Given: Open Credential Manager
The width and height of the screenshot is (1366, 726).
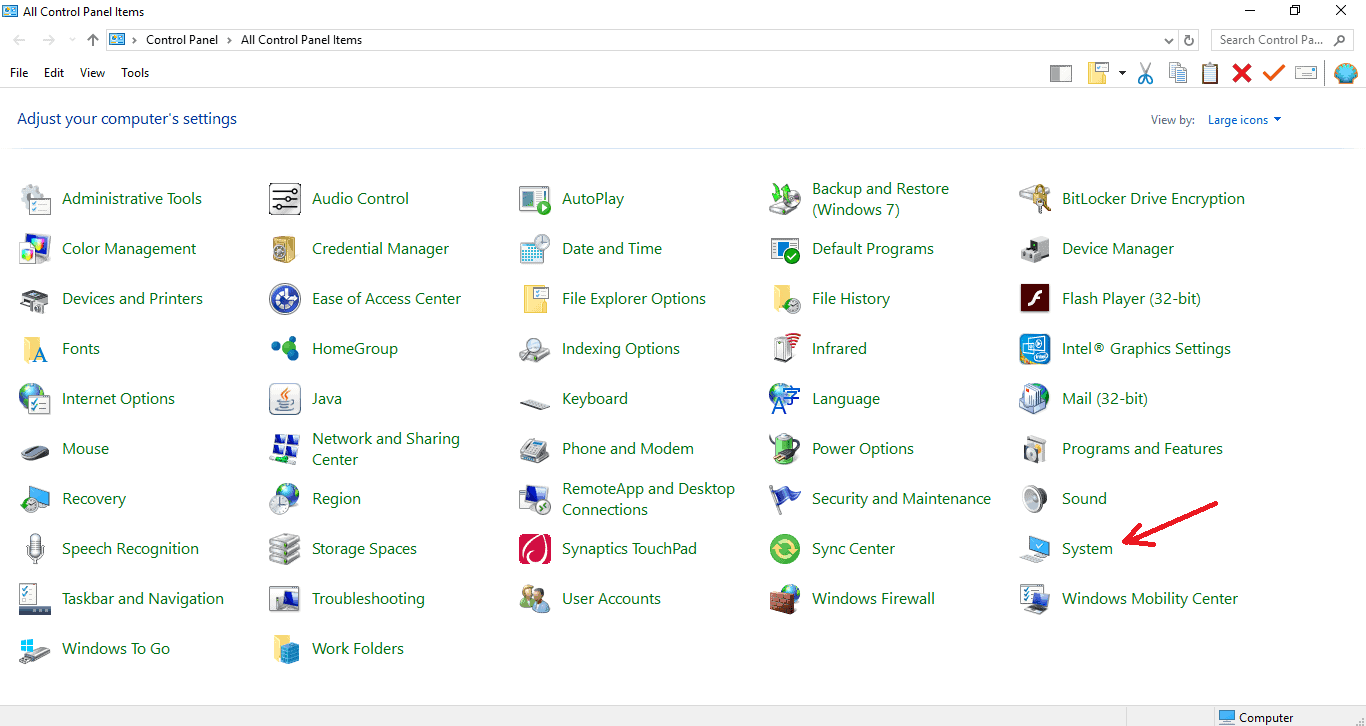Looking at the screenshot, I should click(x=359, y=249).
